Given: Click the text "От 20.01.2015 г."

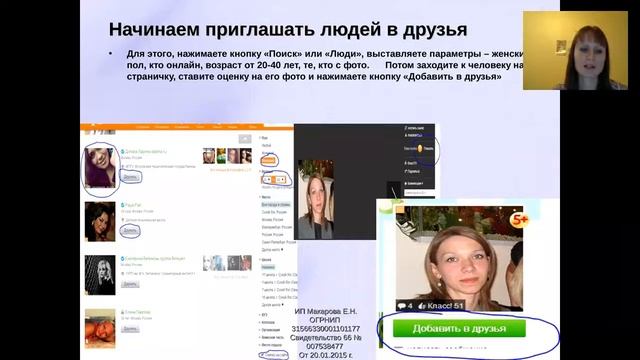Looking at the screenshot, I should 326,355.
